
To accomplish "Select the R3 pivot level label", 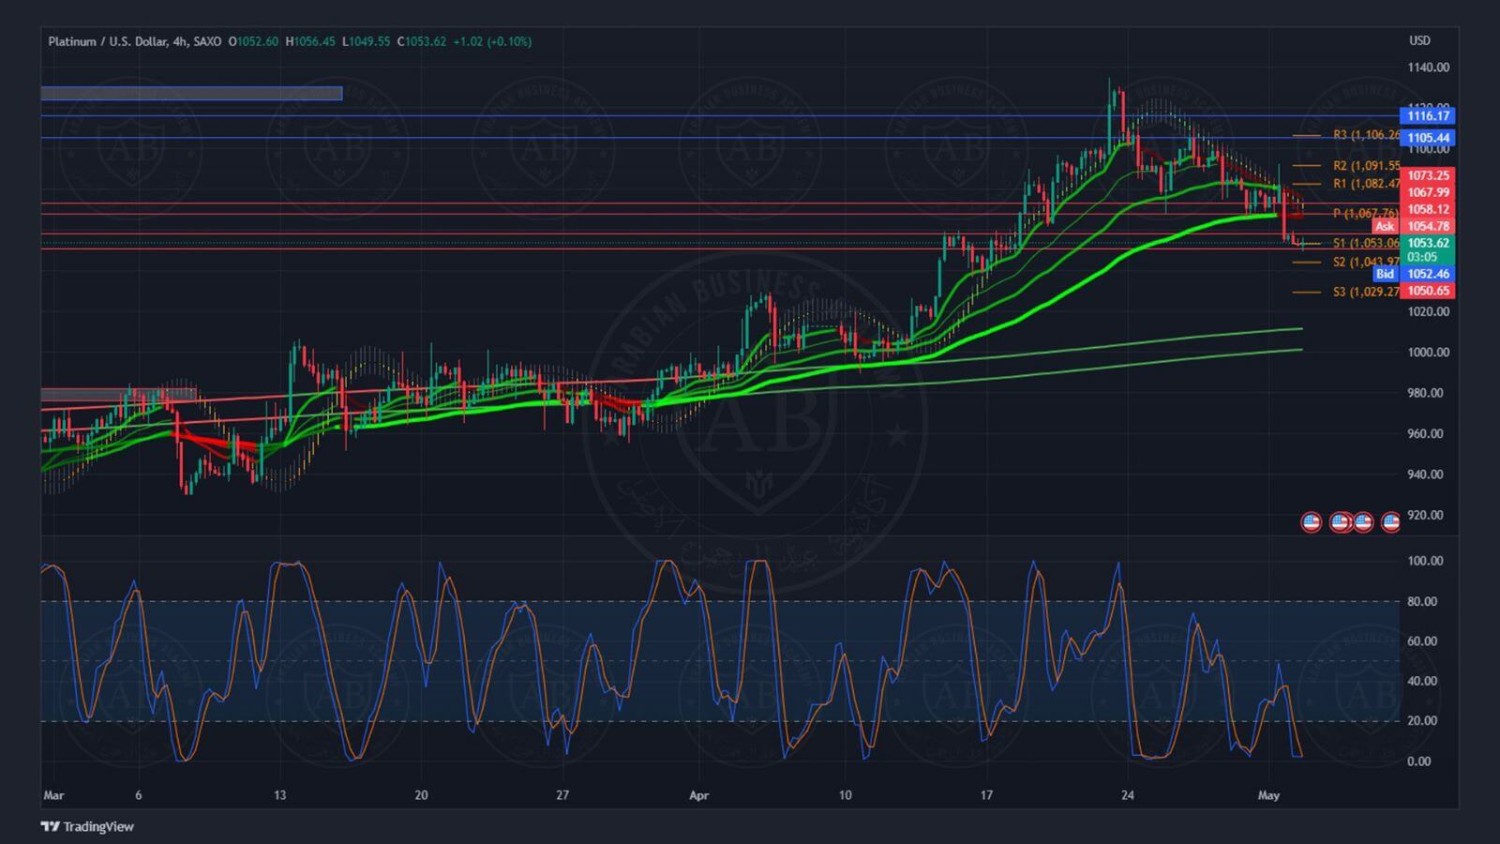I will tap(1365, 135).
